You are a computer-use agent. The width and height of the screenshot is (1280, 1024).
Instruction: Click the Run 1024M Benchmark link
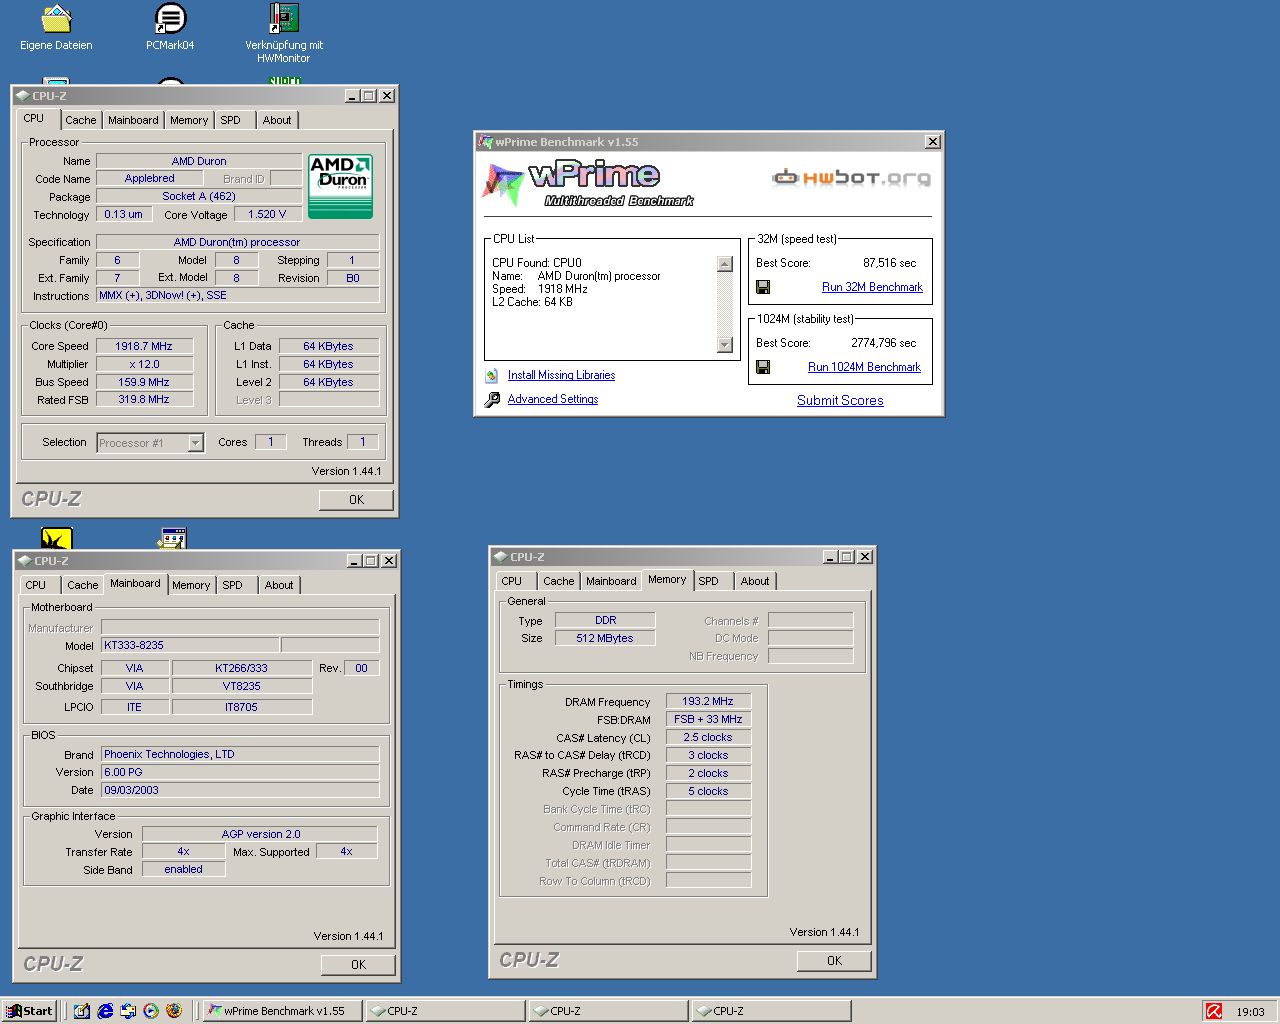tap(864, 367)
